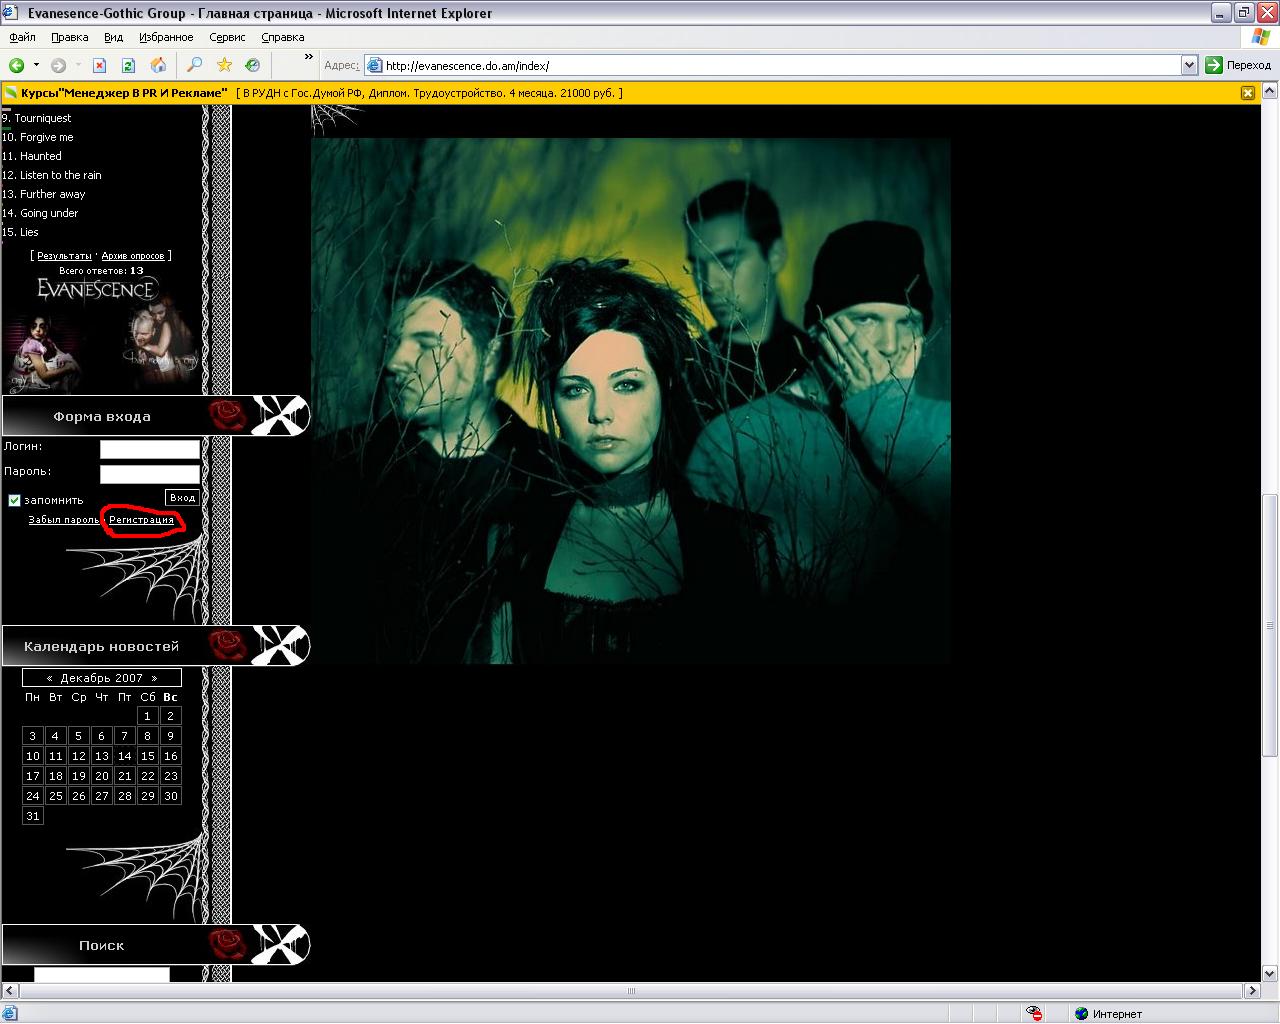Viewport: 1280px width, 1024px height.
Task: Go back with the green Back arrow
Action: [16, 65]
